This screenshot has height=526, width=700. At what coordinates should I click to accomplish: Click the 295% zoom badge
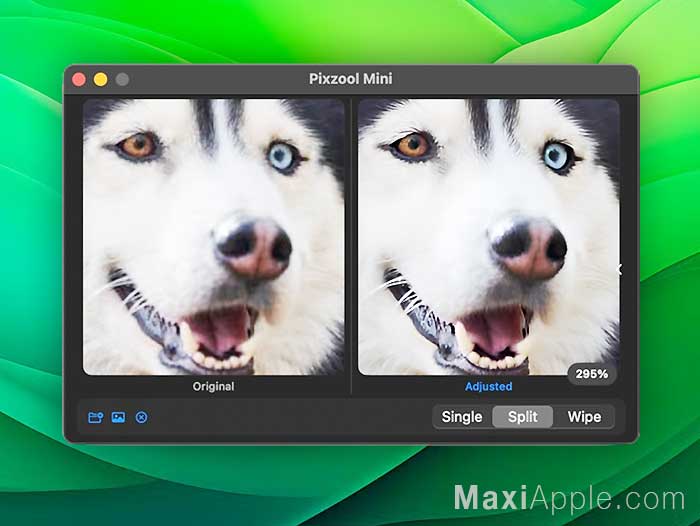[592, 374]
